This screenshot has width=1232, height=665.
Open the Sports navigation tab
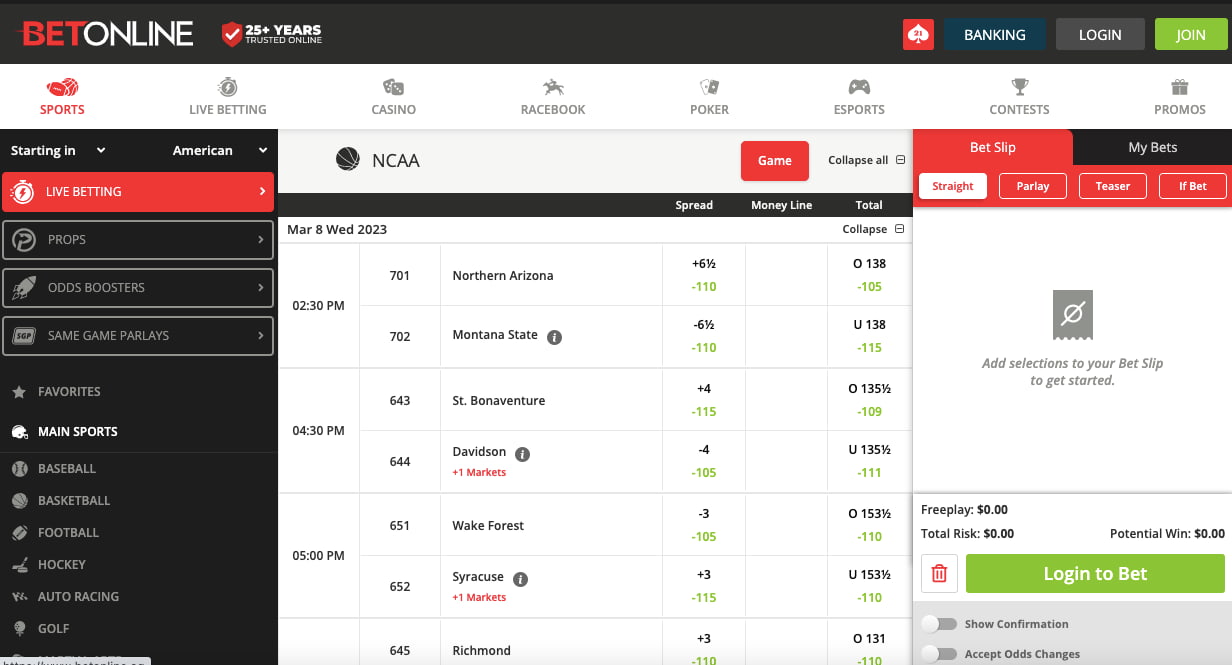pos(62,97)
